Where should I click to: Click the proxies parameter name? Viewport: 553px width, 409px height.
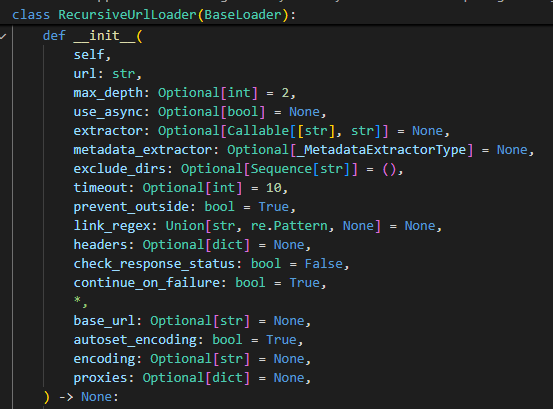pyautogui.click(x=100, y=378)
